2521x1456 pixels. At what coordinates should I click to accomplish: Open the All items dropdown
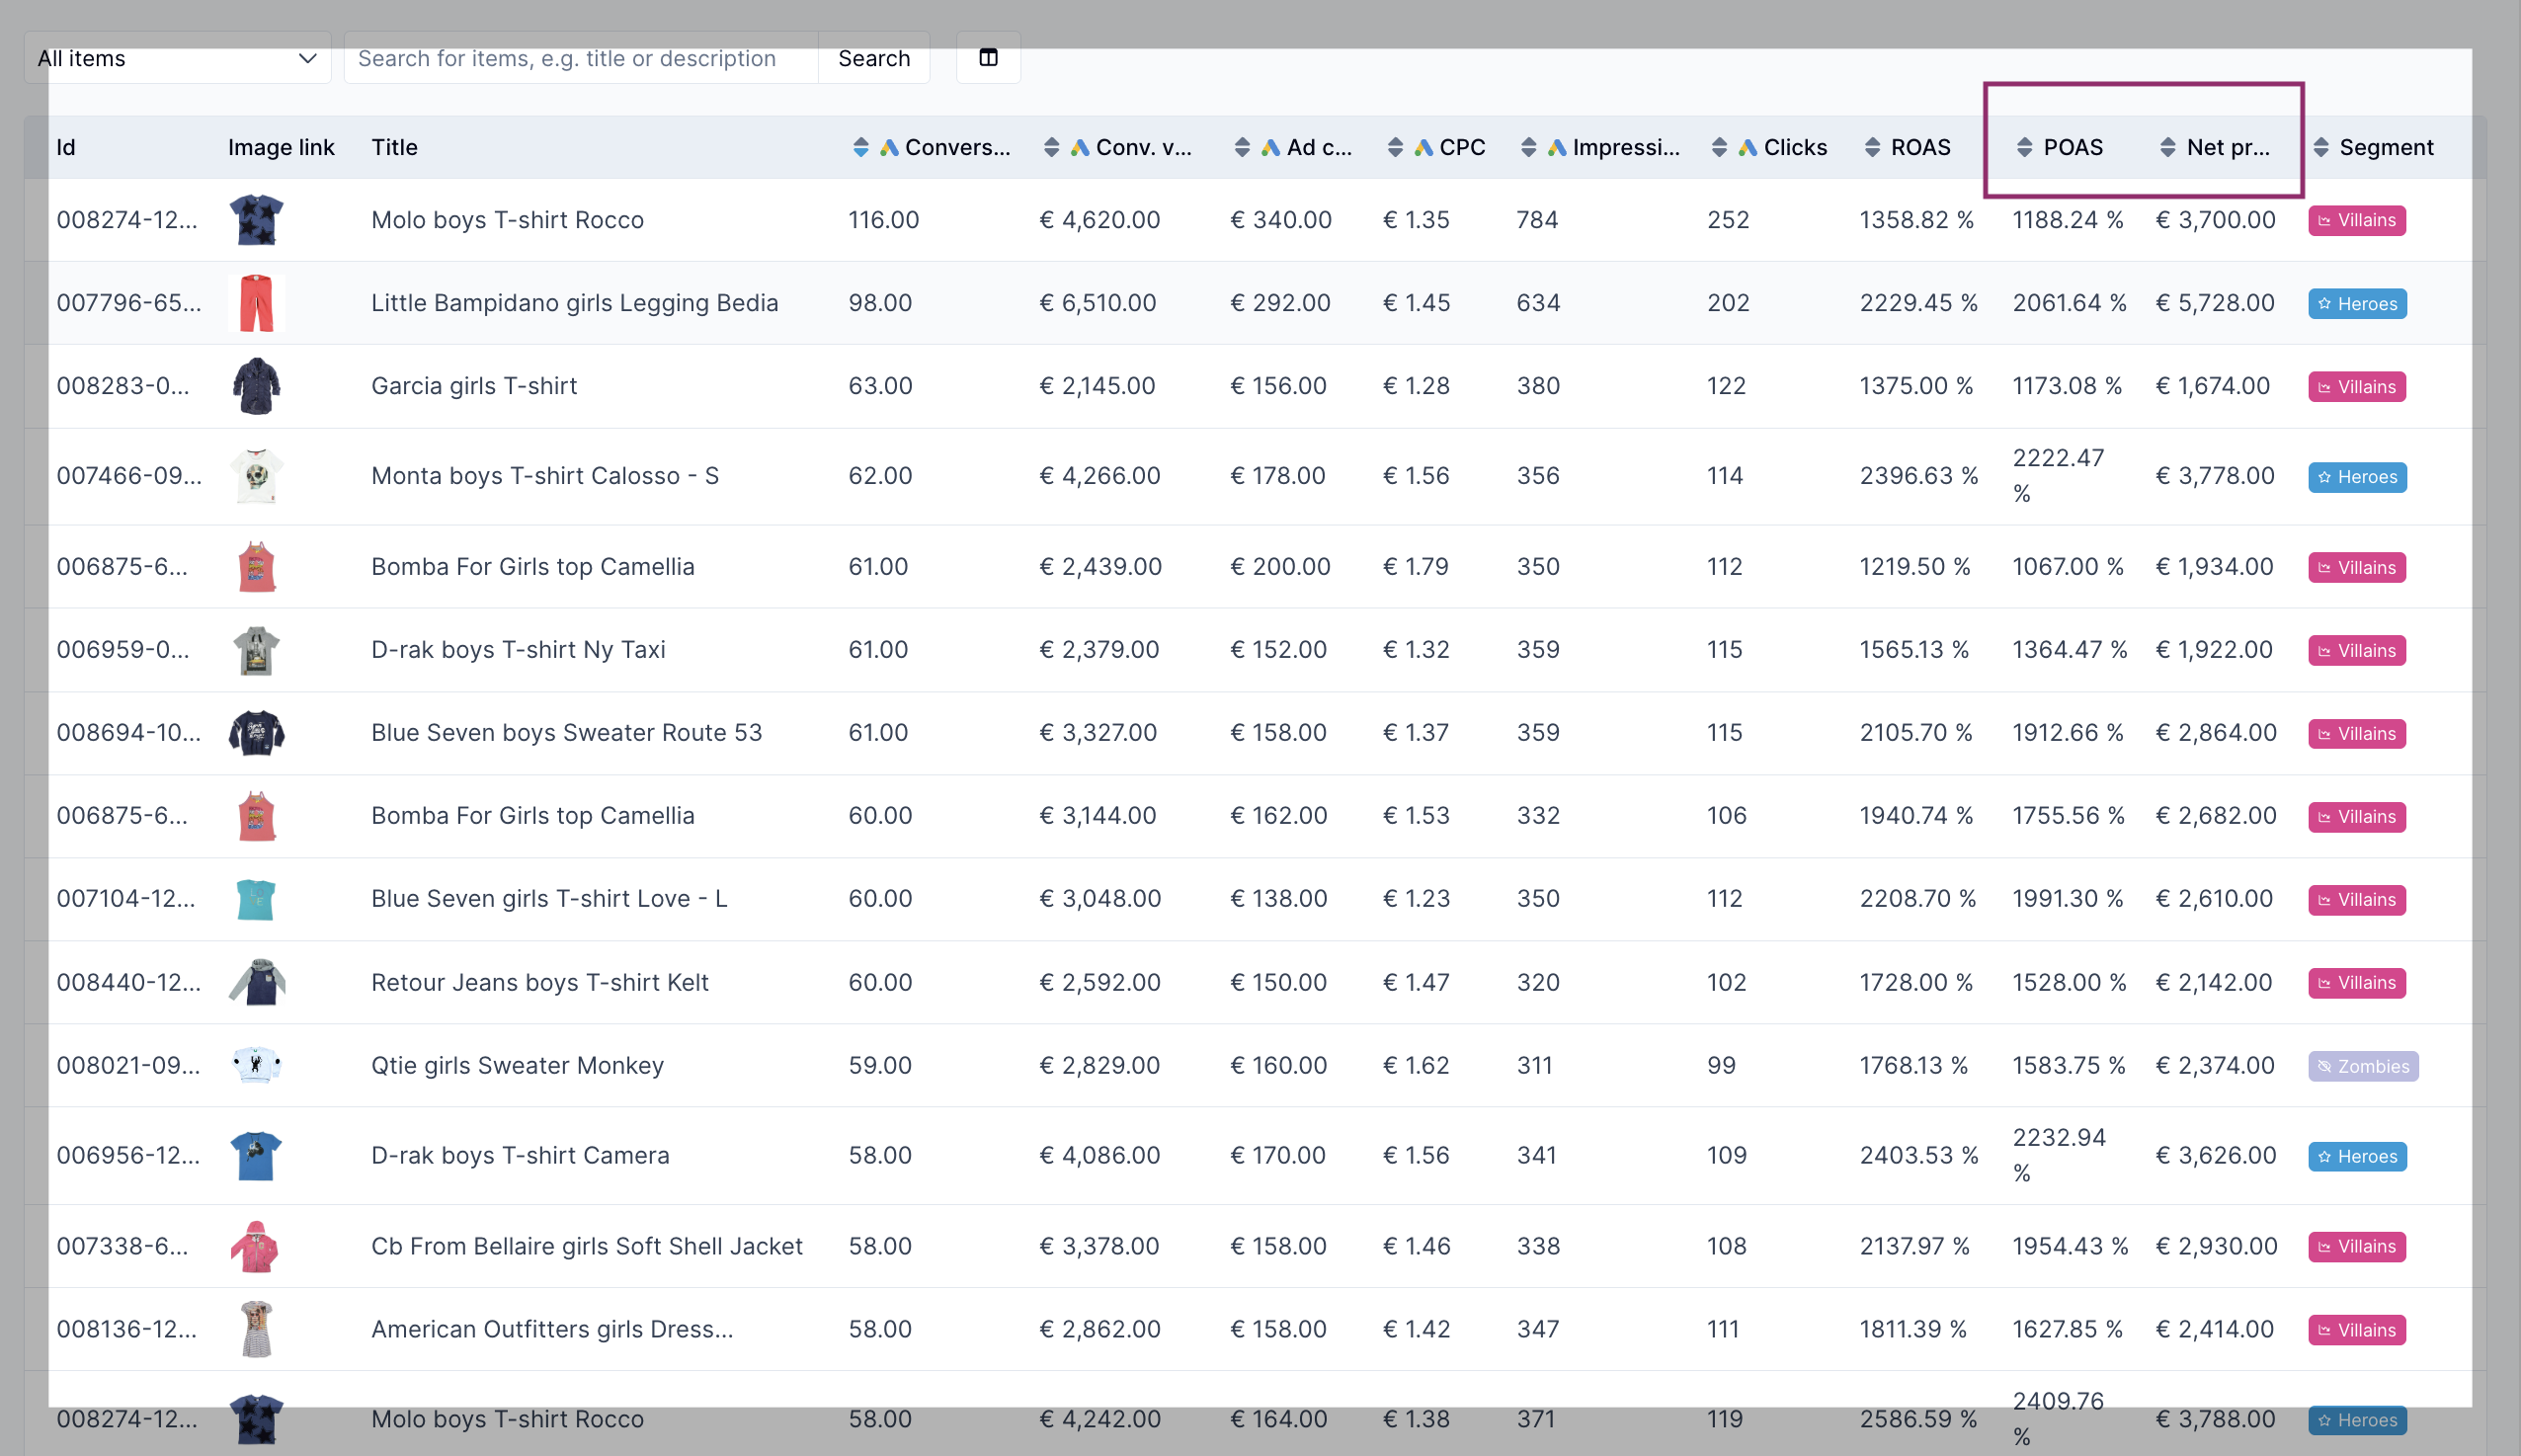[x=178, y=58]
